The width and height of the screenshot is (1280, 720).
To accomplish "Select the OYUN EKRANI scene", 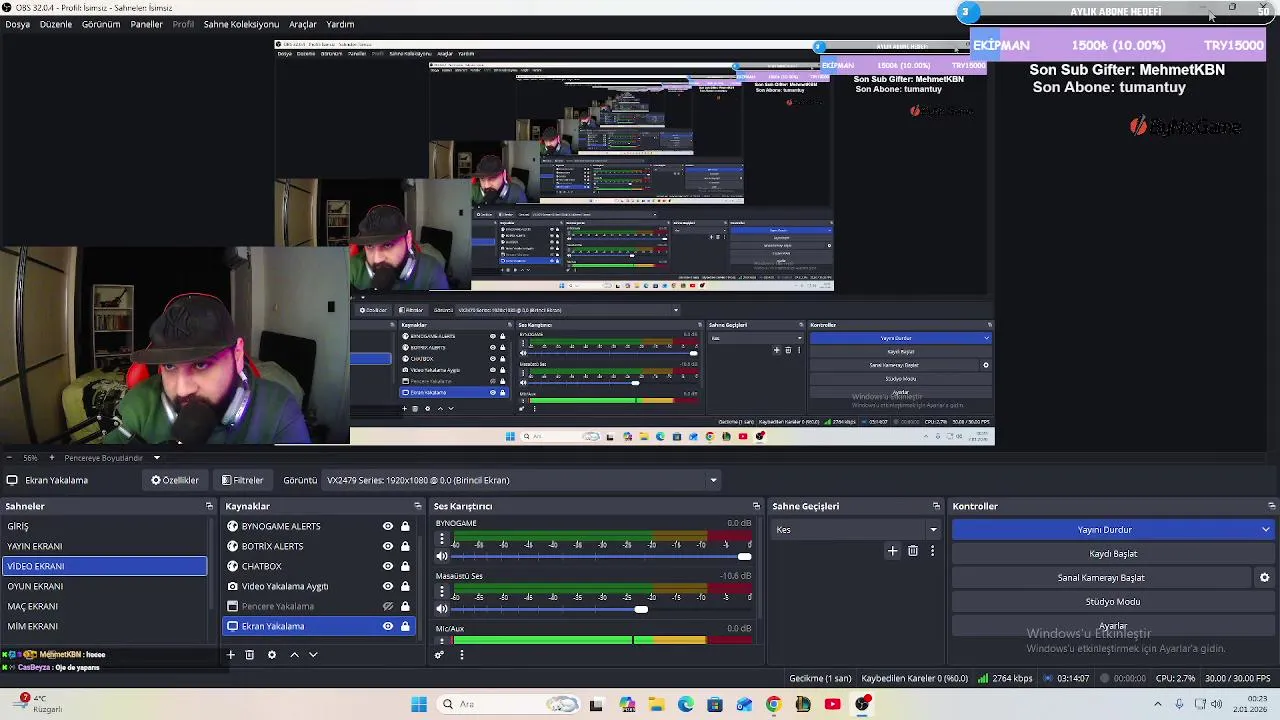I will pyautogui.click(x=104, y=586).
